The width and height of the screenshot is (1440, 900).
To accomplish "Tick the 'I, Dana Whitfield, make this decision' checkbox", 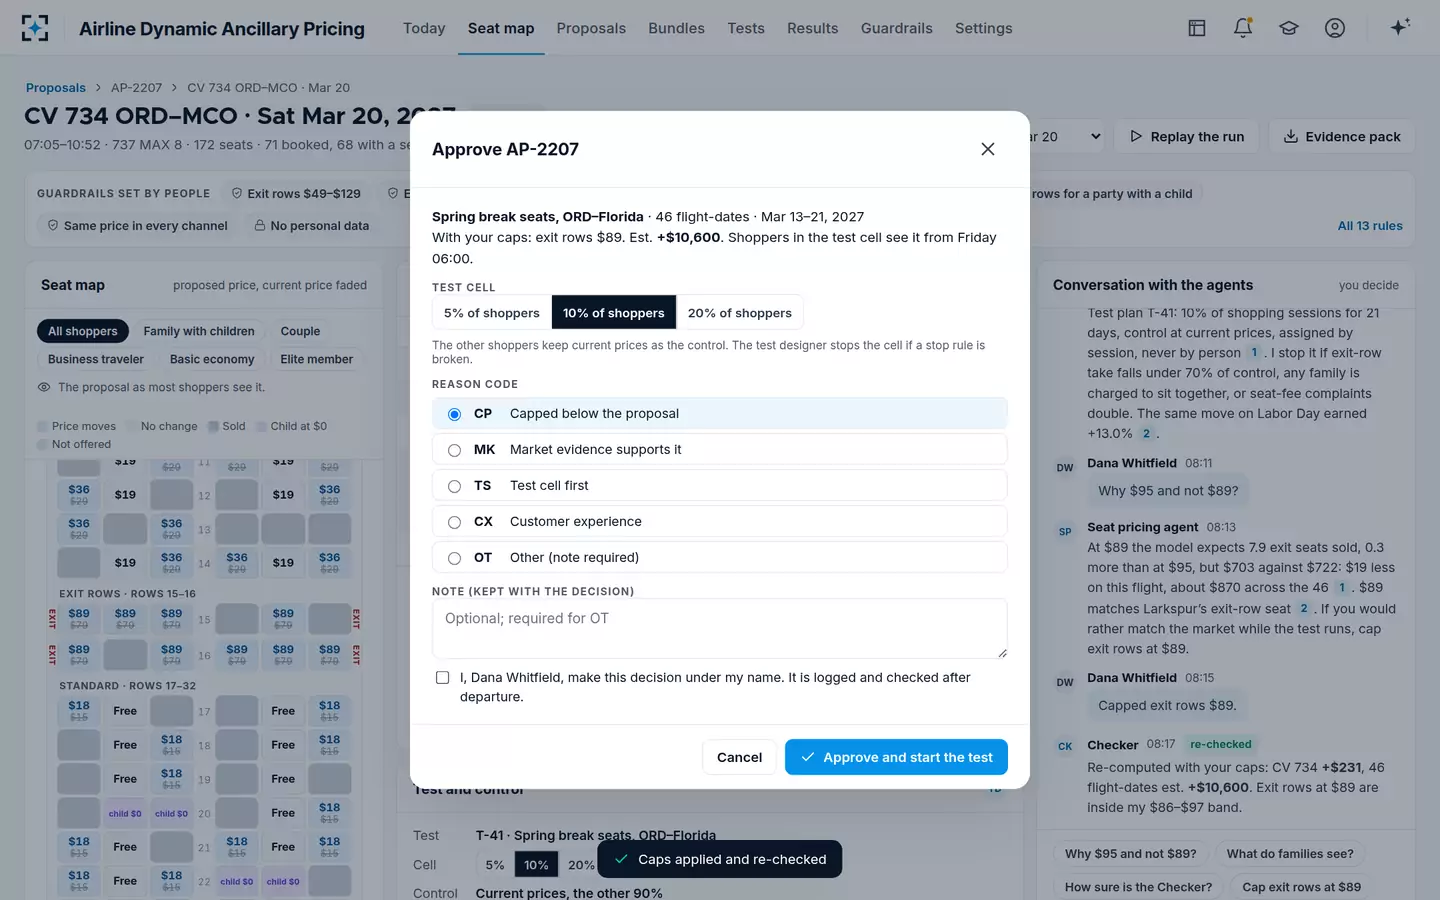I will (442, 678).
